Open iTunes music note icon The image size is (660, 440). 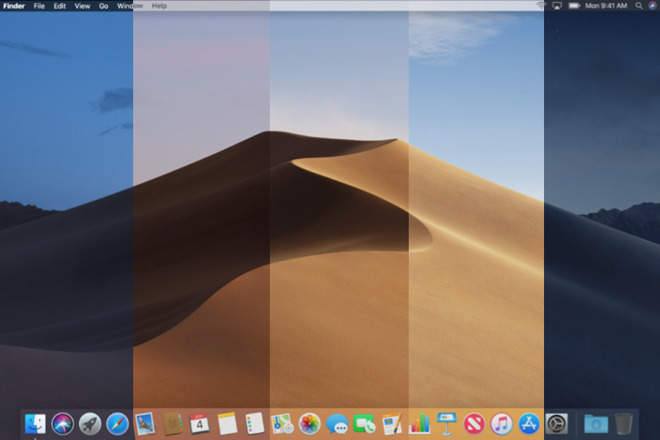[x=501, y=424]
